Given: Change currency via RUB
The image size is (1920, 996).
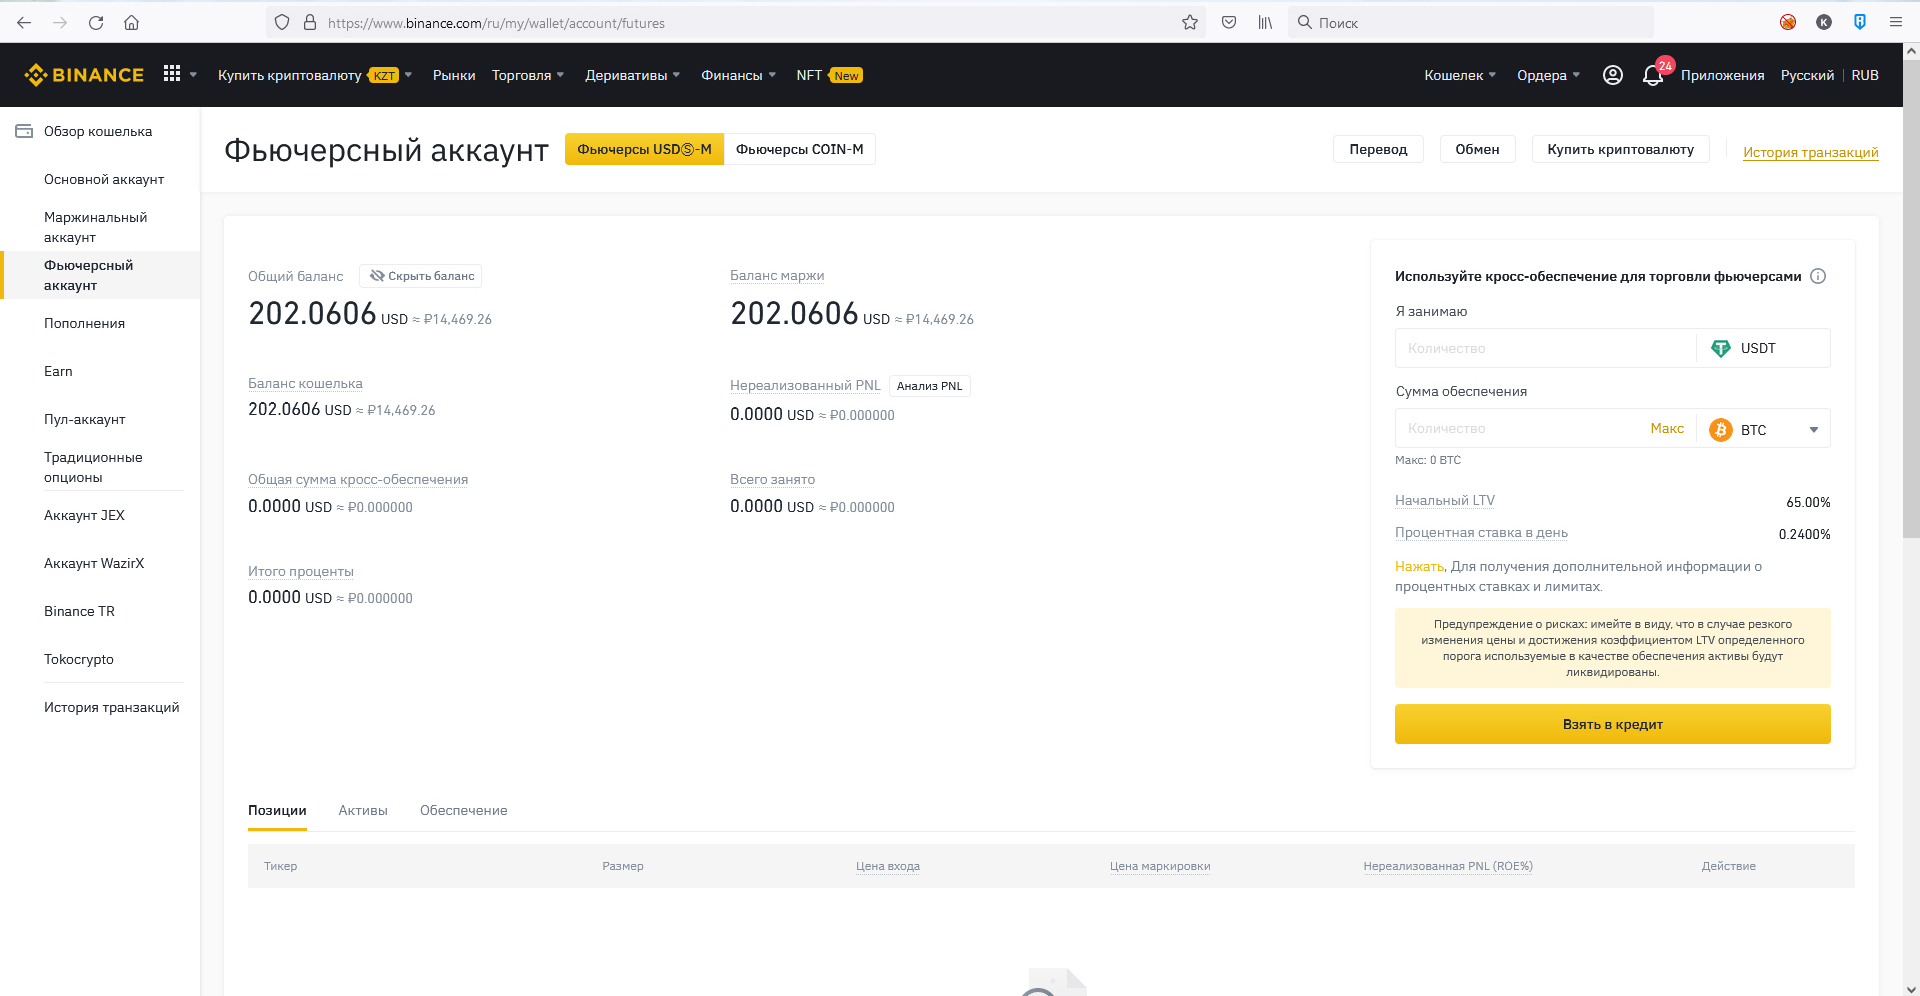Looking at the screenshot, I should [x=1865, y=75].
